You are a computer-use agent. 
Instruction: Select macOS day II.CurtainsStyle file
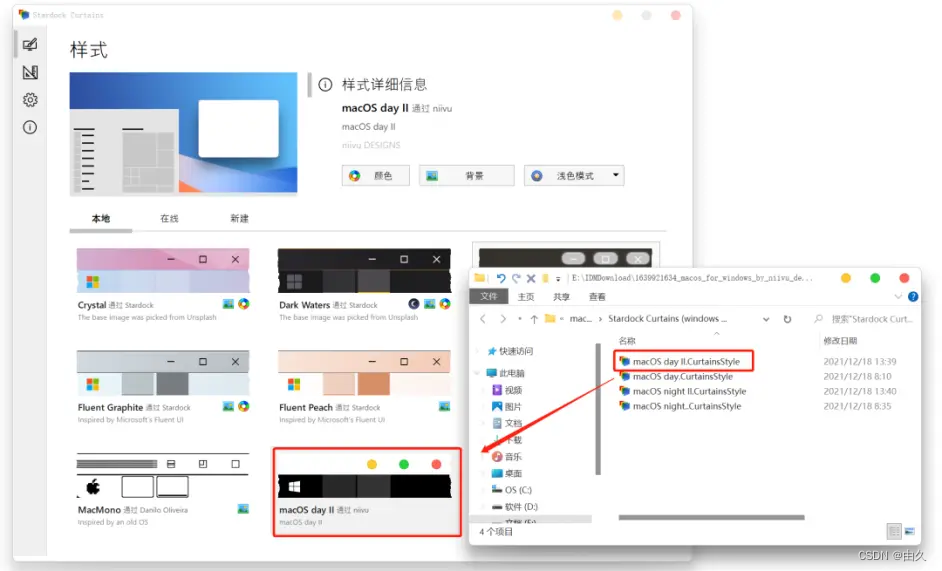tap(679, 361)
